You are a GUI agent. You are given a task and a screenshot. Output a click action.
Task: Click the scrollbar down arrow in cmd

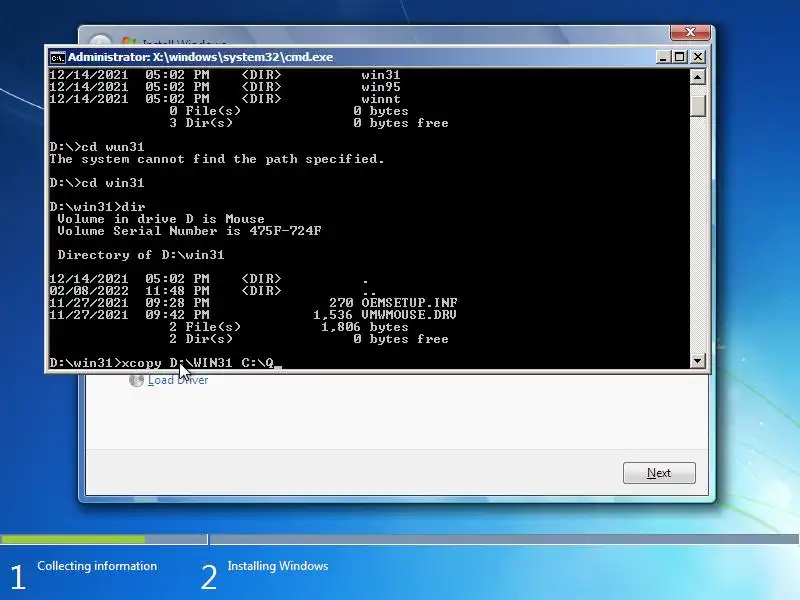click(697, 361)
